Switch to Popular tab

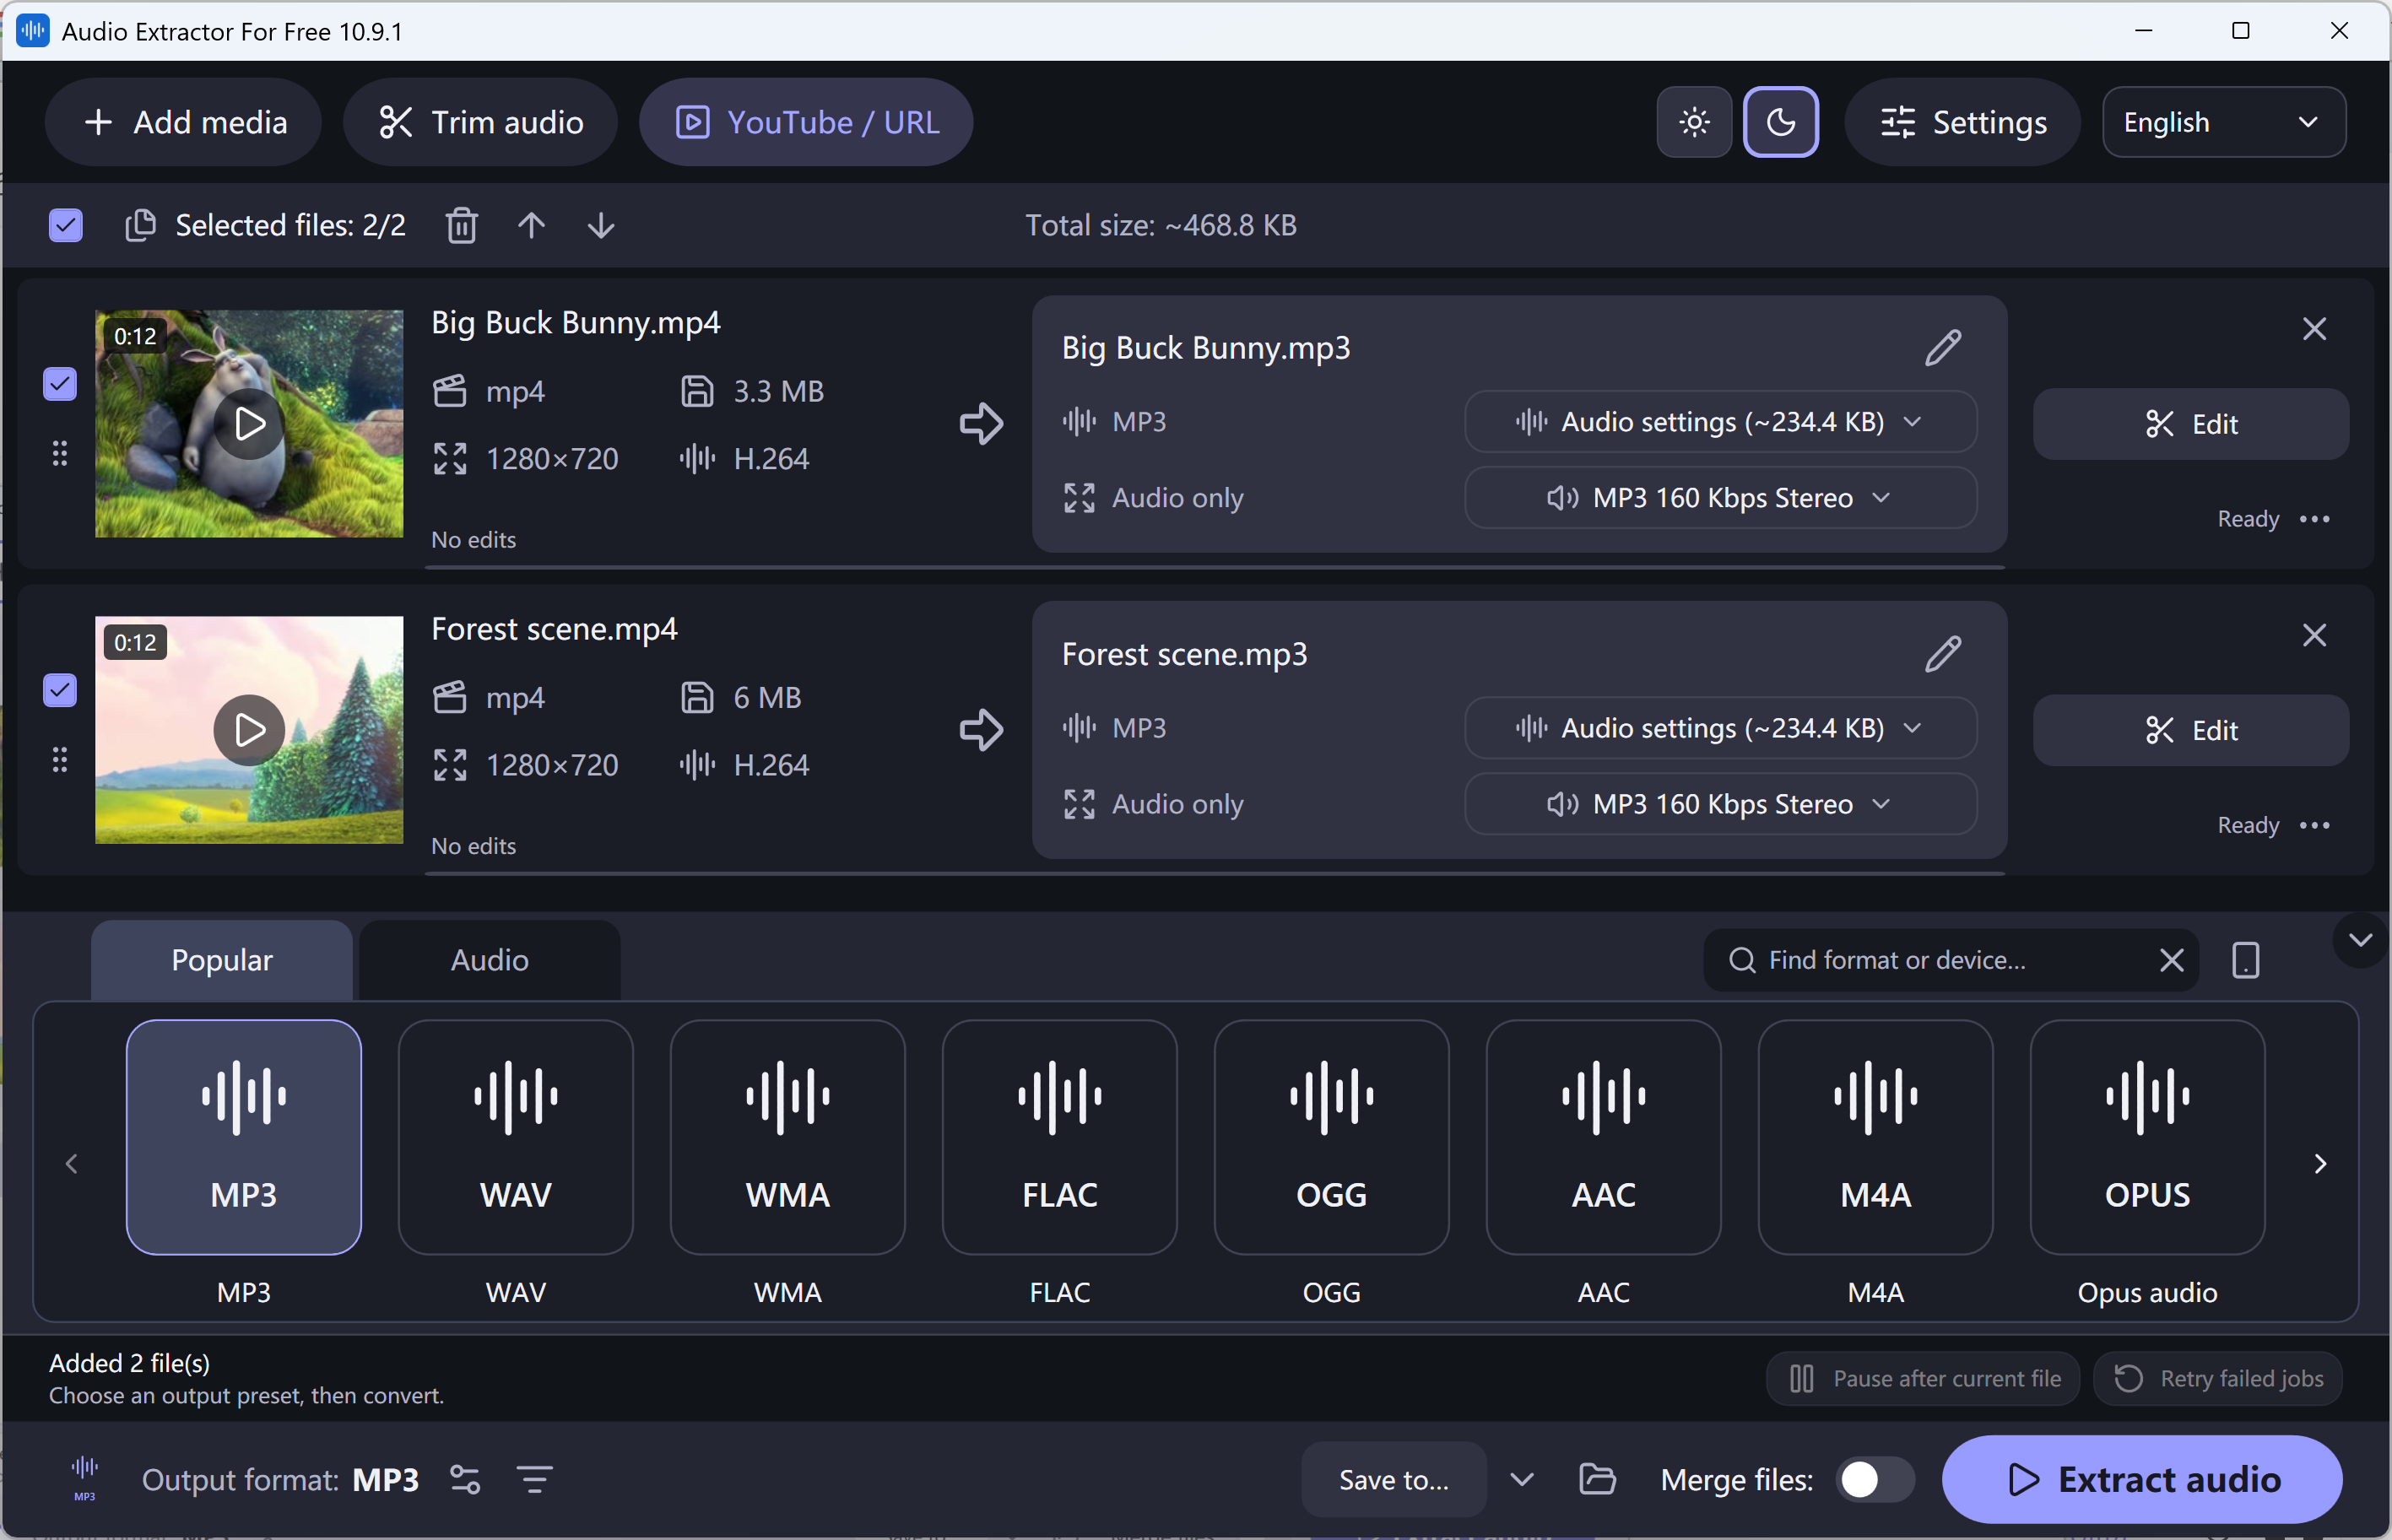(222, 960)
